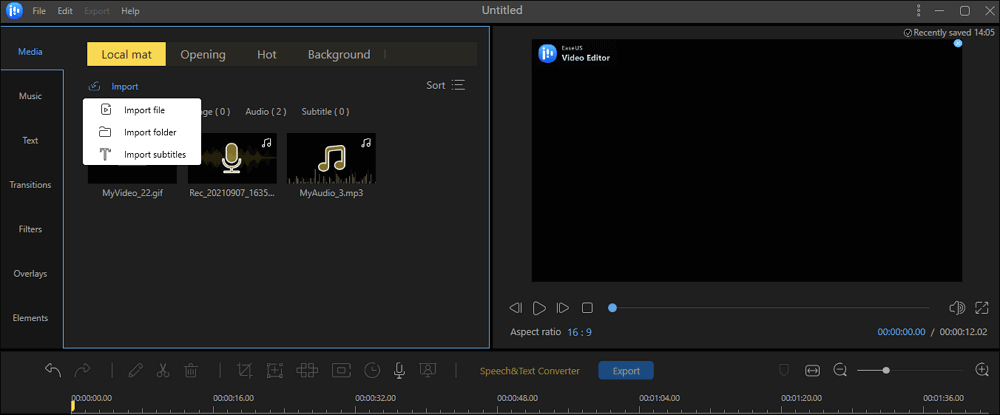Click the Undo arrow in the timeline toolbar

tap(54, 370)
